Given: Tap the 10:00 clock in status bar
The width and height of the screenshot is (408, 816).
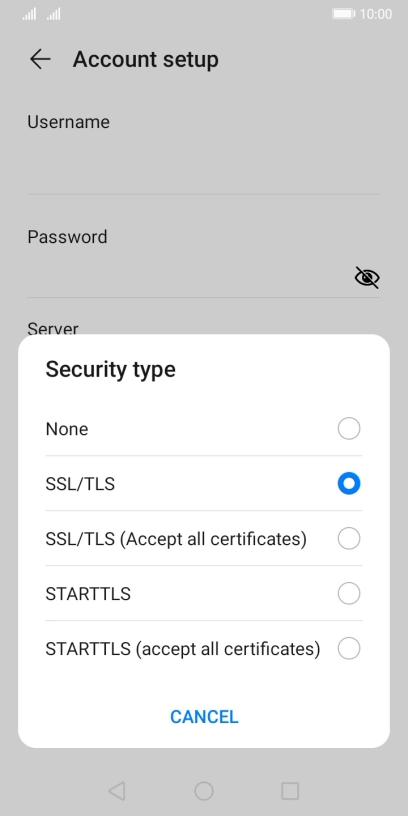Looking at the screenshot, I should coord(376,14).
